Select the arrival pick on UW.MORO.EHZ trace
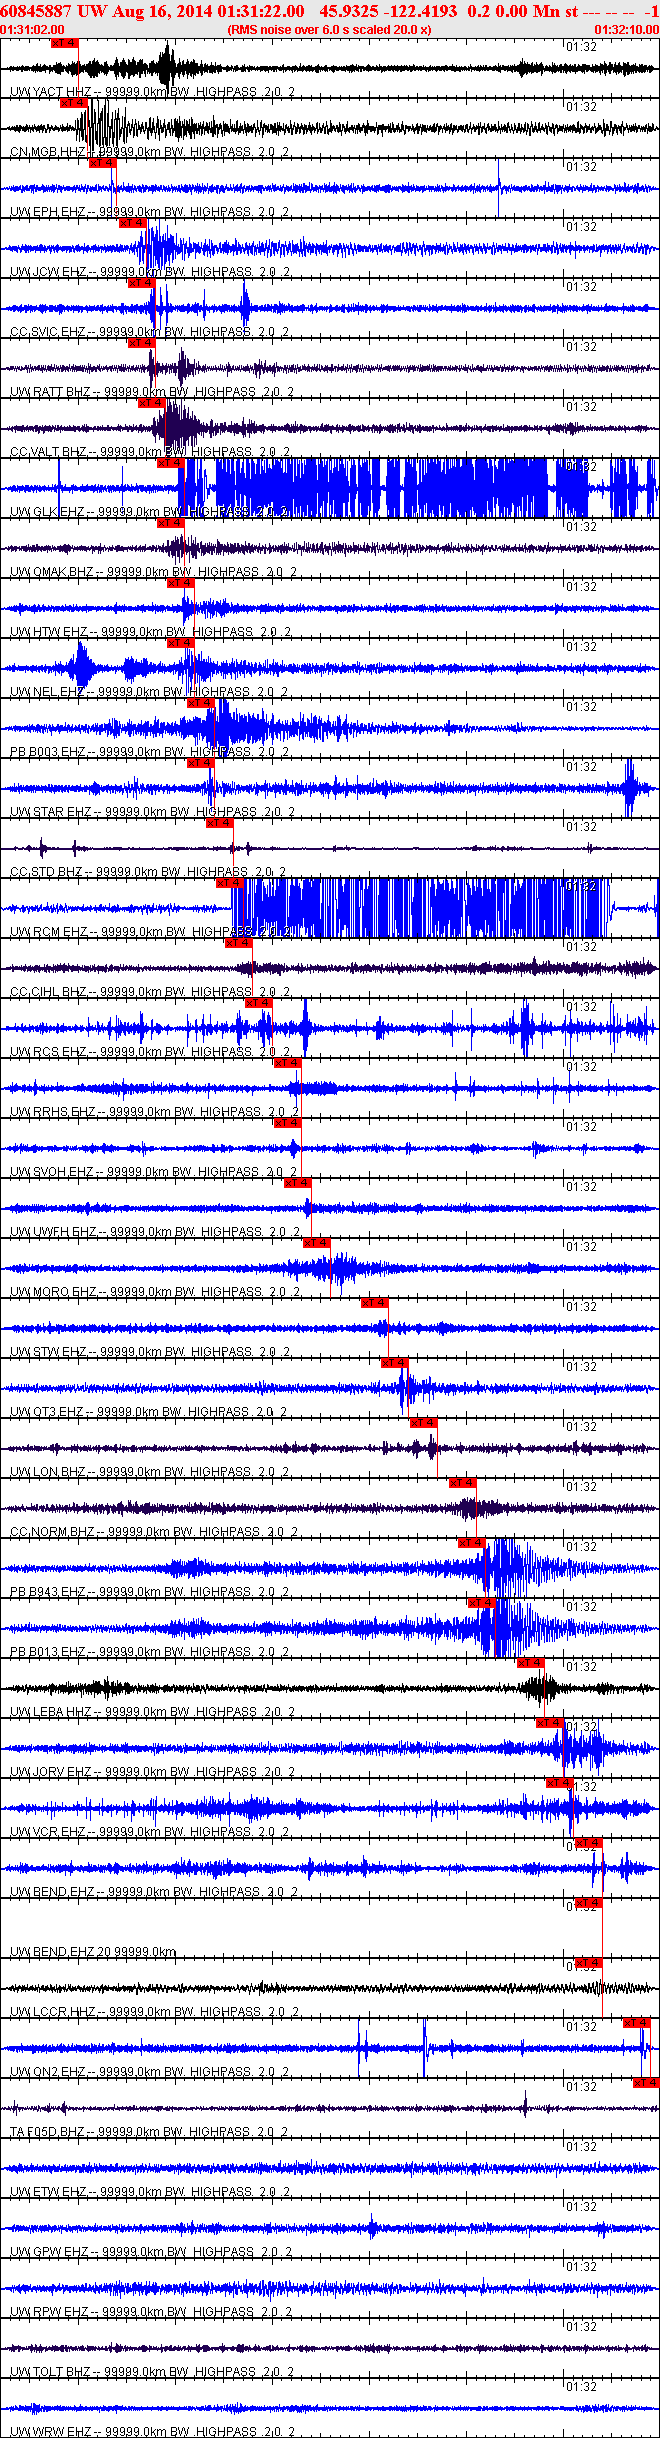The height and width of the screenshot is (2438, 660). (x=317, y=1243)
